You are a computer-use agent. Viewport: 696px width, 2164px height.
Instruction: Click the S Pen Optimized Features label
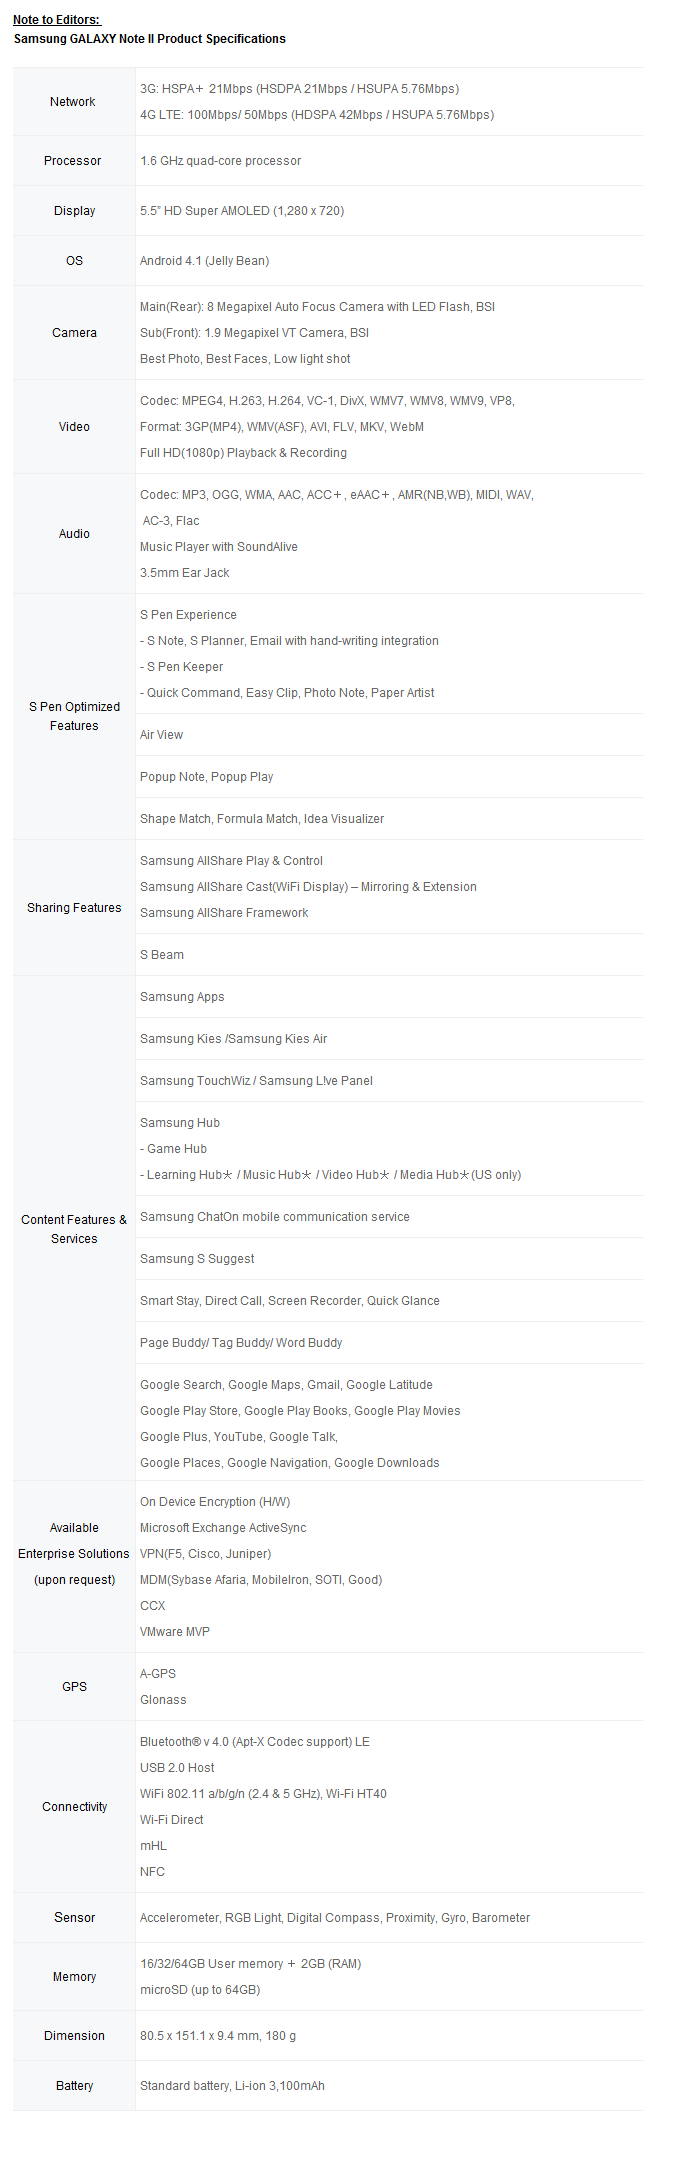(74, 716)
